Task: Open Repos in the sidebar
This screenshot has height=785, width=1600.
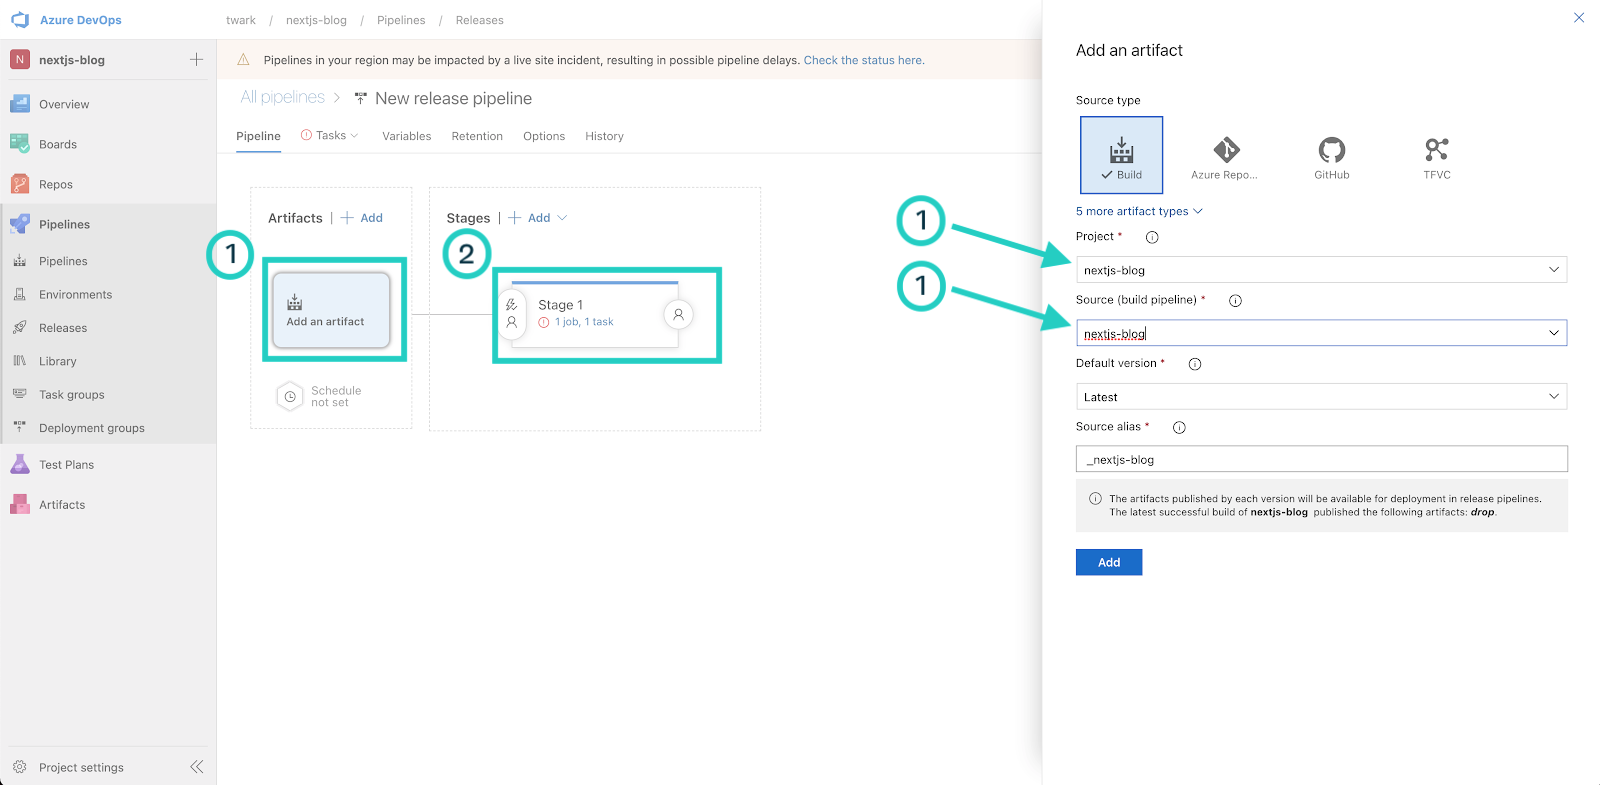Action: (x=56, y=184)
